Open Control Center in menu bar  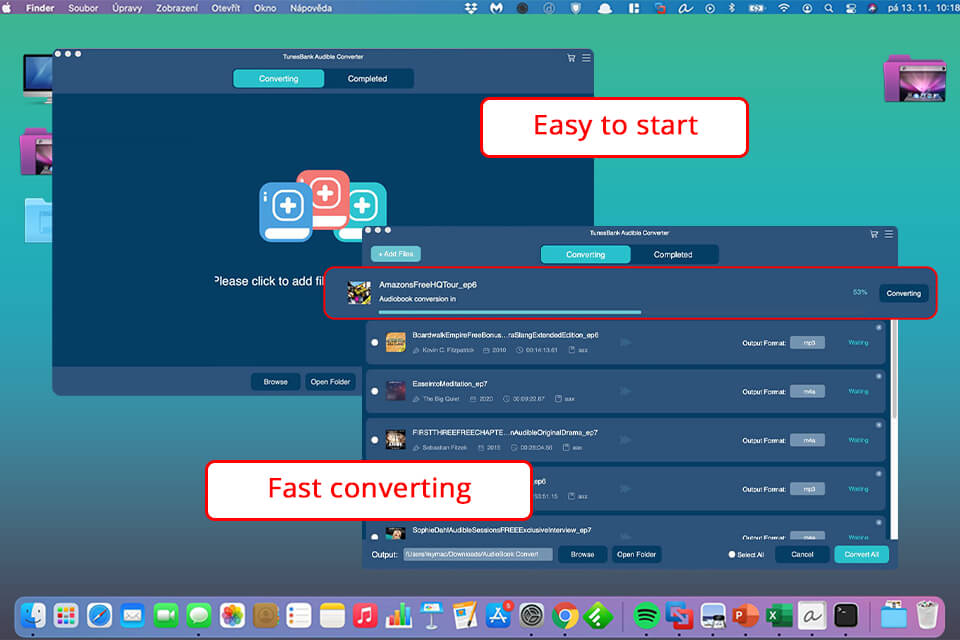850,8
